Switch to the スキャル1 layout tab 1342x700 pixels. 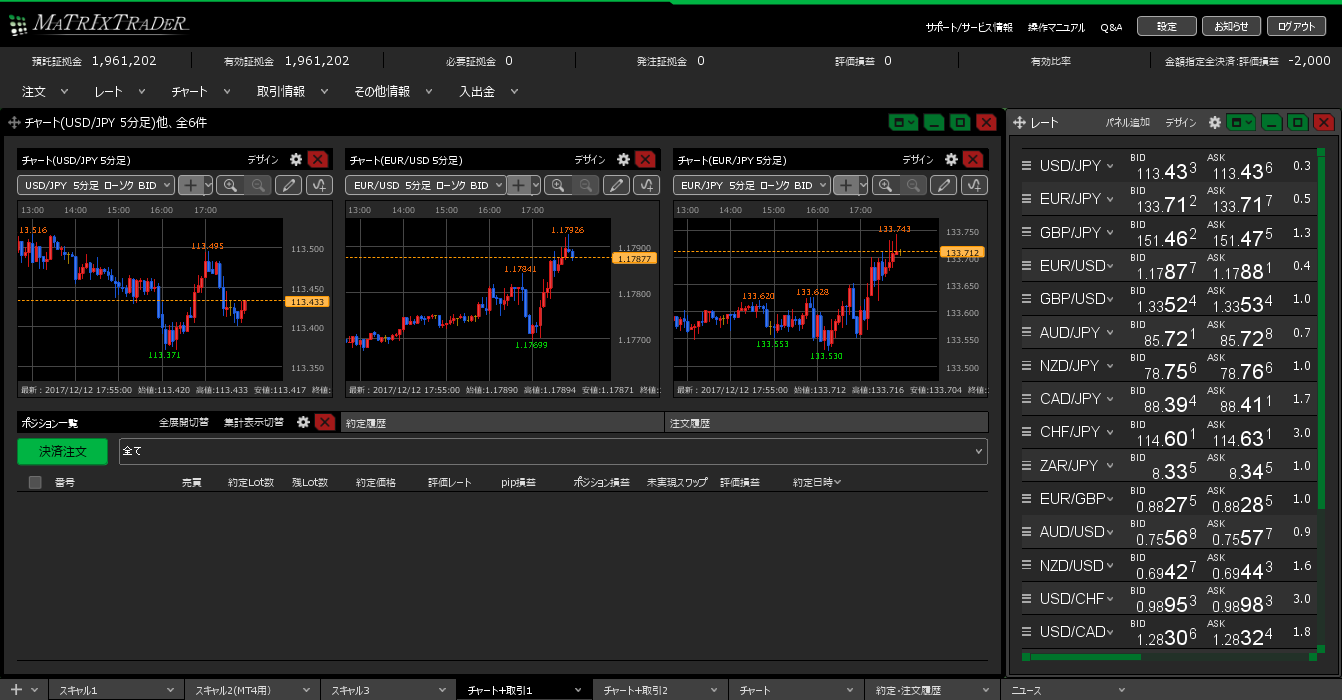tap(116, 690)
